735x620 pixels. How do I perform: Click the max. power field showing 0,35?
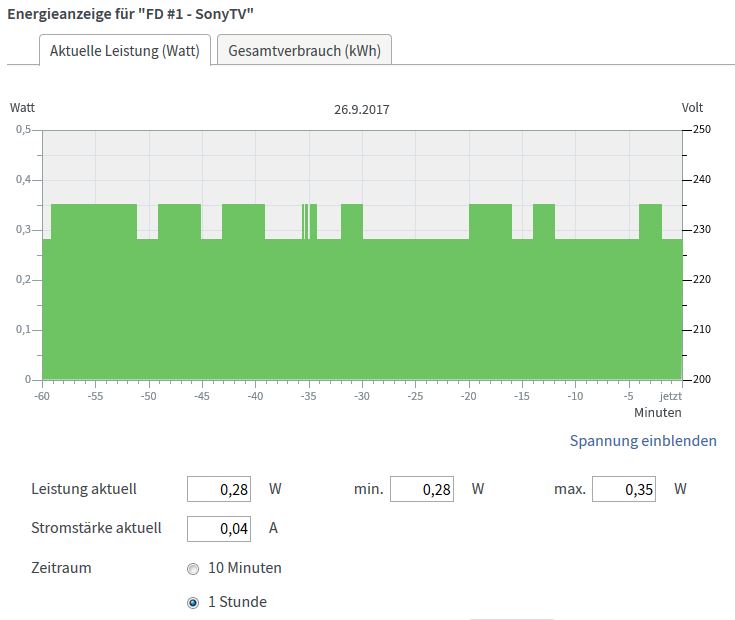click(624, 490)
